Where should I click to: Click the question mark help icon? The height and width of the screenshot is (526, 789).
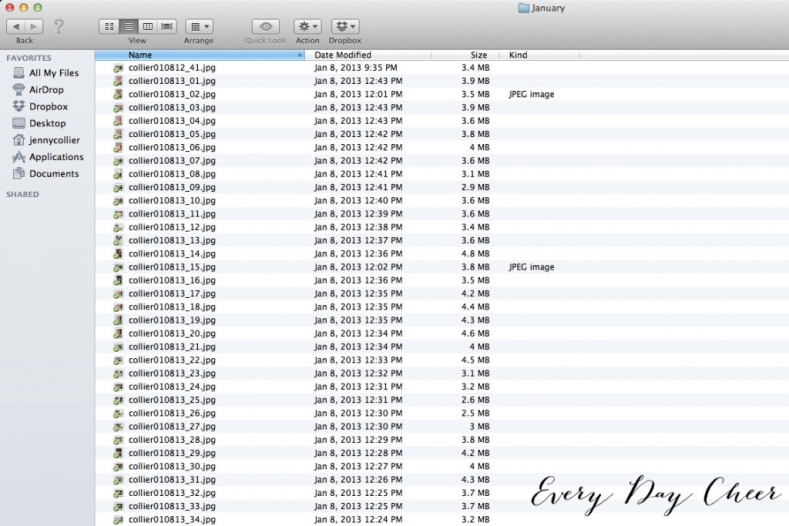tap(58, 26)
